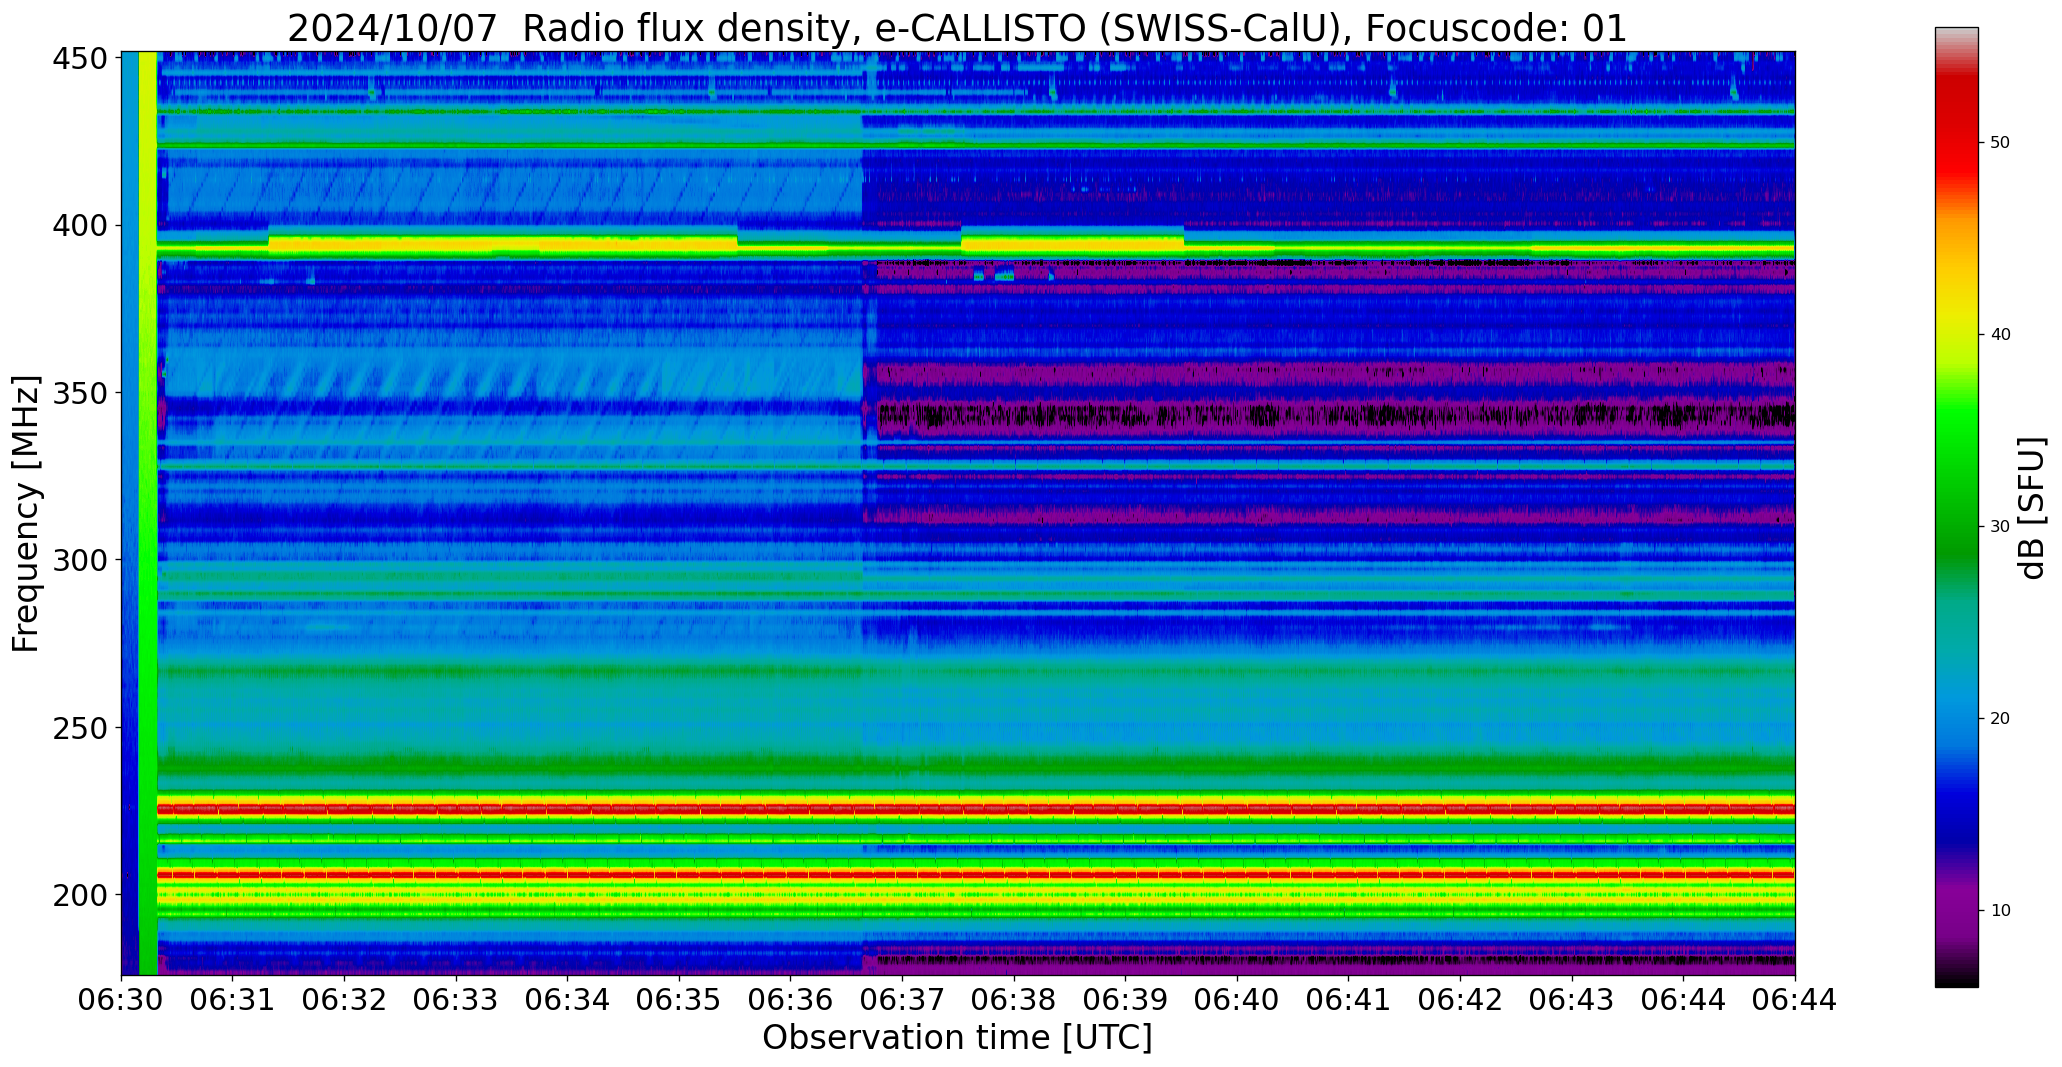Viewport: 2062px width, 1067px height.
Task: Click the 06:31 time tick label
Action: click(x=233, y=1000)
